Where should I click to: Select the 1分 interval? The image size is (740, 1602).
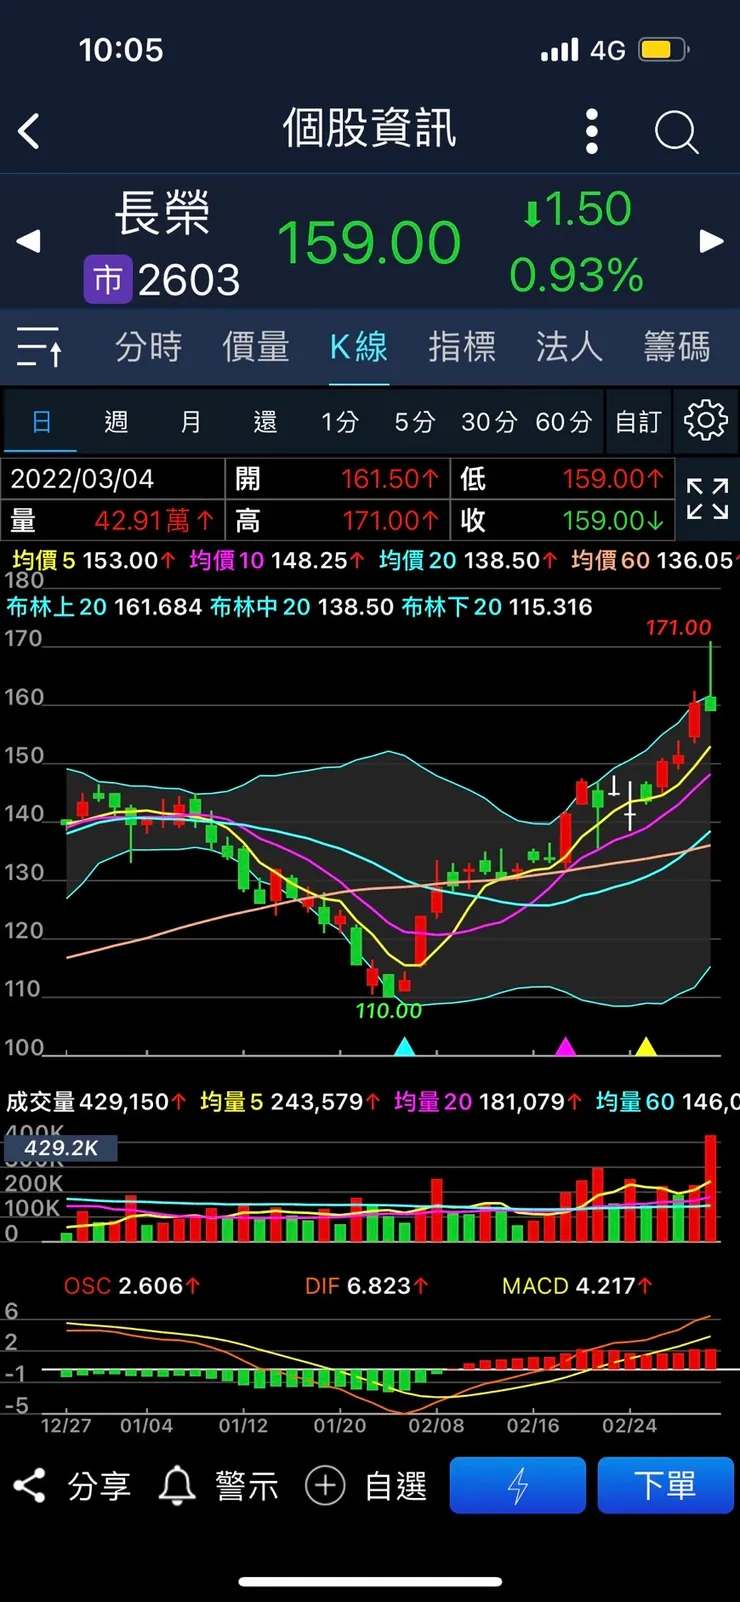(x=340, y=422)
